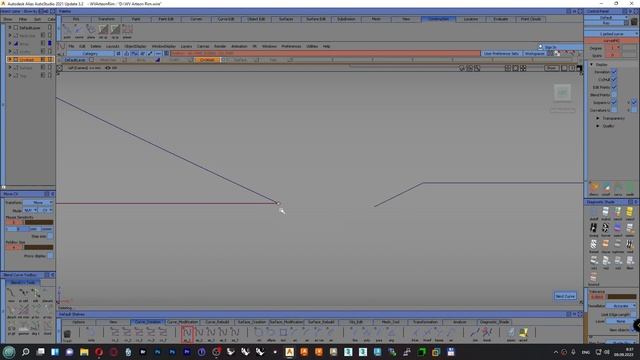Click the grid icon next to the Category field
The height and width of the screenshot is (360, 640).
pos(118,53)
